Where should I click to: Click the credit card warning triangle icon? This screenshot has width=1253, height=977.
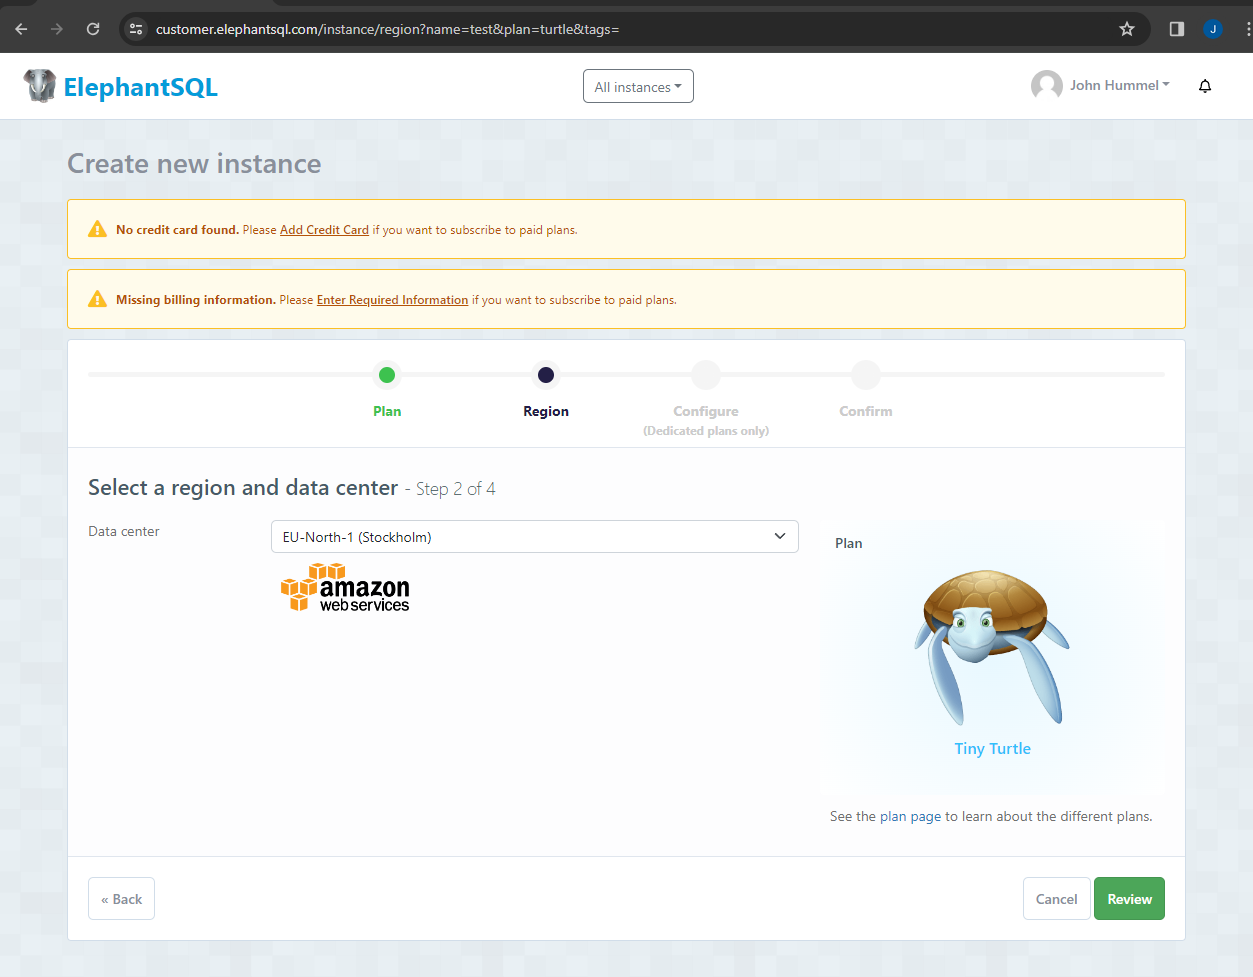tap(97, 229)
